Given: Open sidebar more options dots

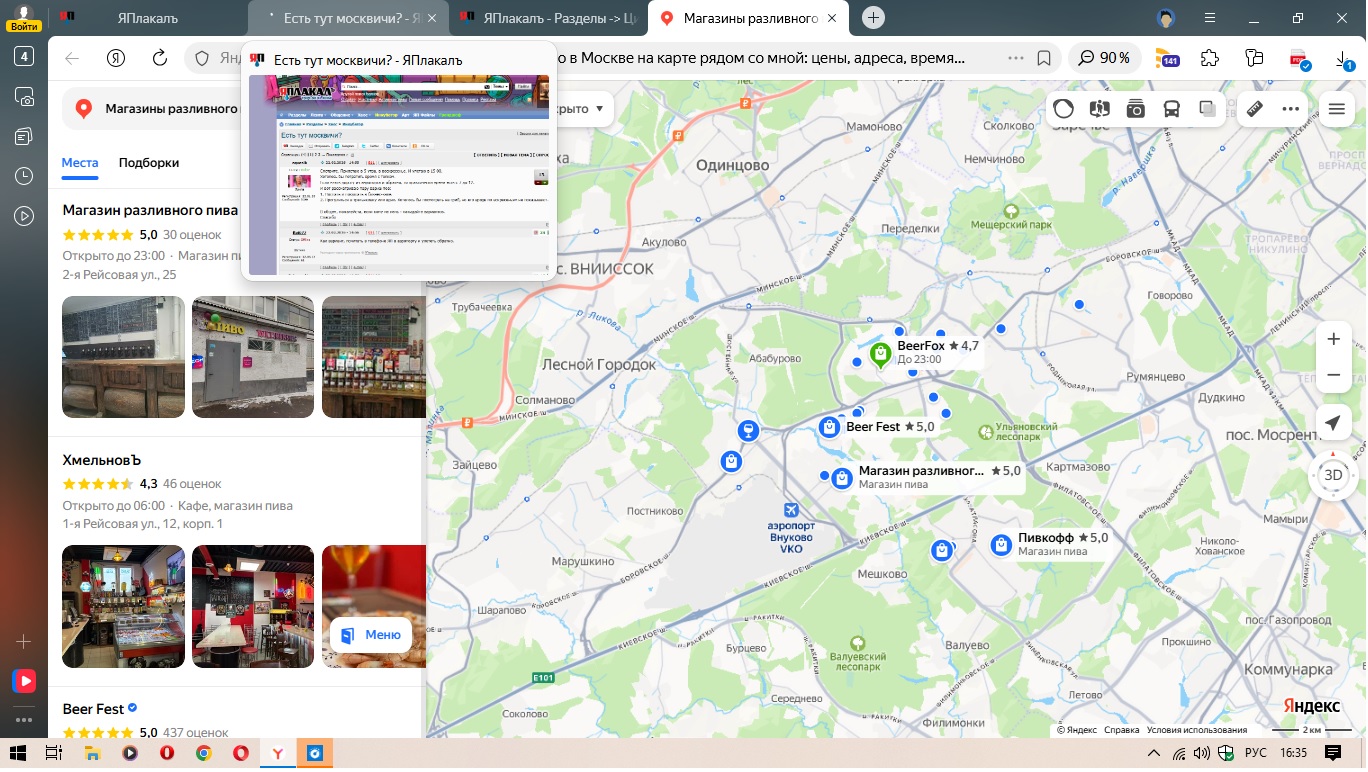Looking at the screenshot, I should click(x=24, y=719).
